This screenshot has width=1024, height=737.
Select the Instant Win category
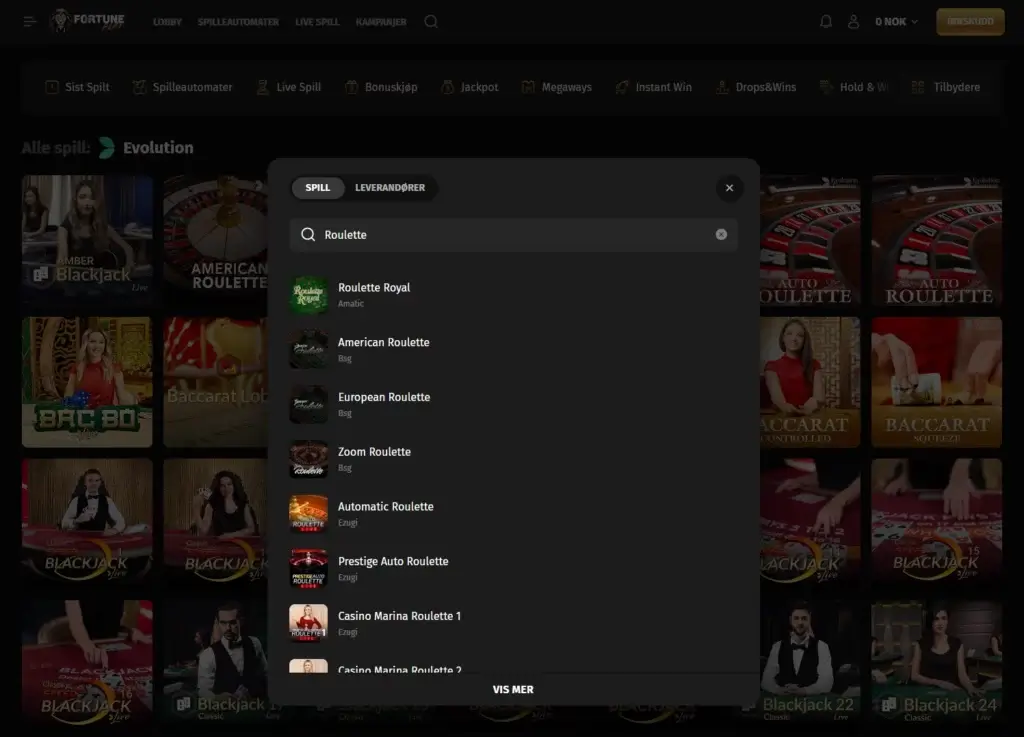(x=653, y=87)
